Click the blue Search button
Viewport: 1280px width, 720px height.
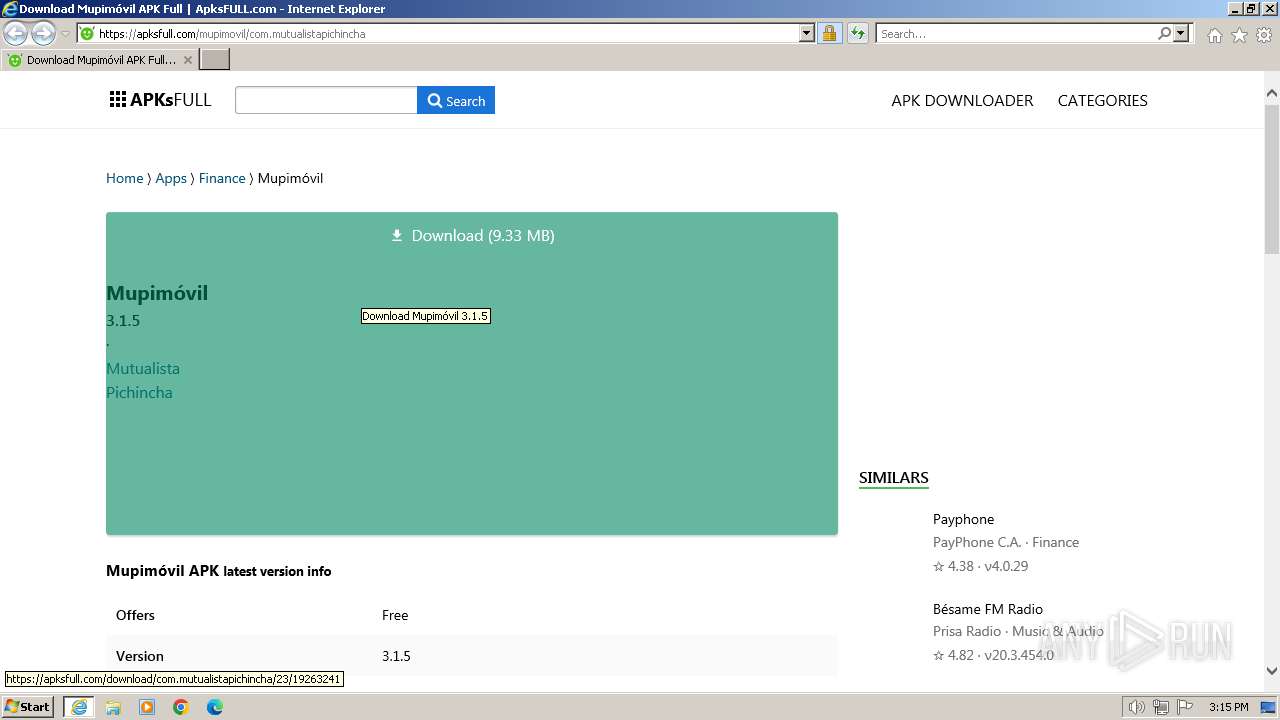point(456,100)
